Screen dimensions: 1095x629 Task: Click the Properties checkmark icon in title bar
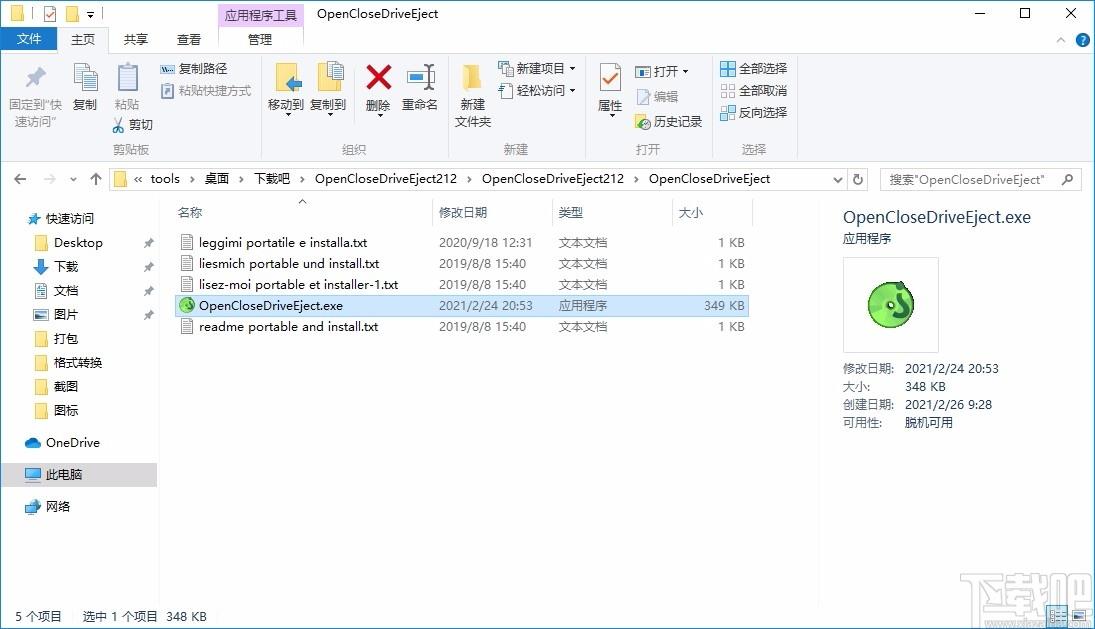[50, 13]
